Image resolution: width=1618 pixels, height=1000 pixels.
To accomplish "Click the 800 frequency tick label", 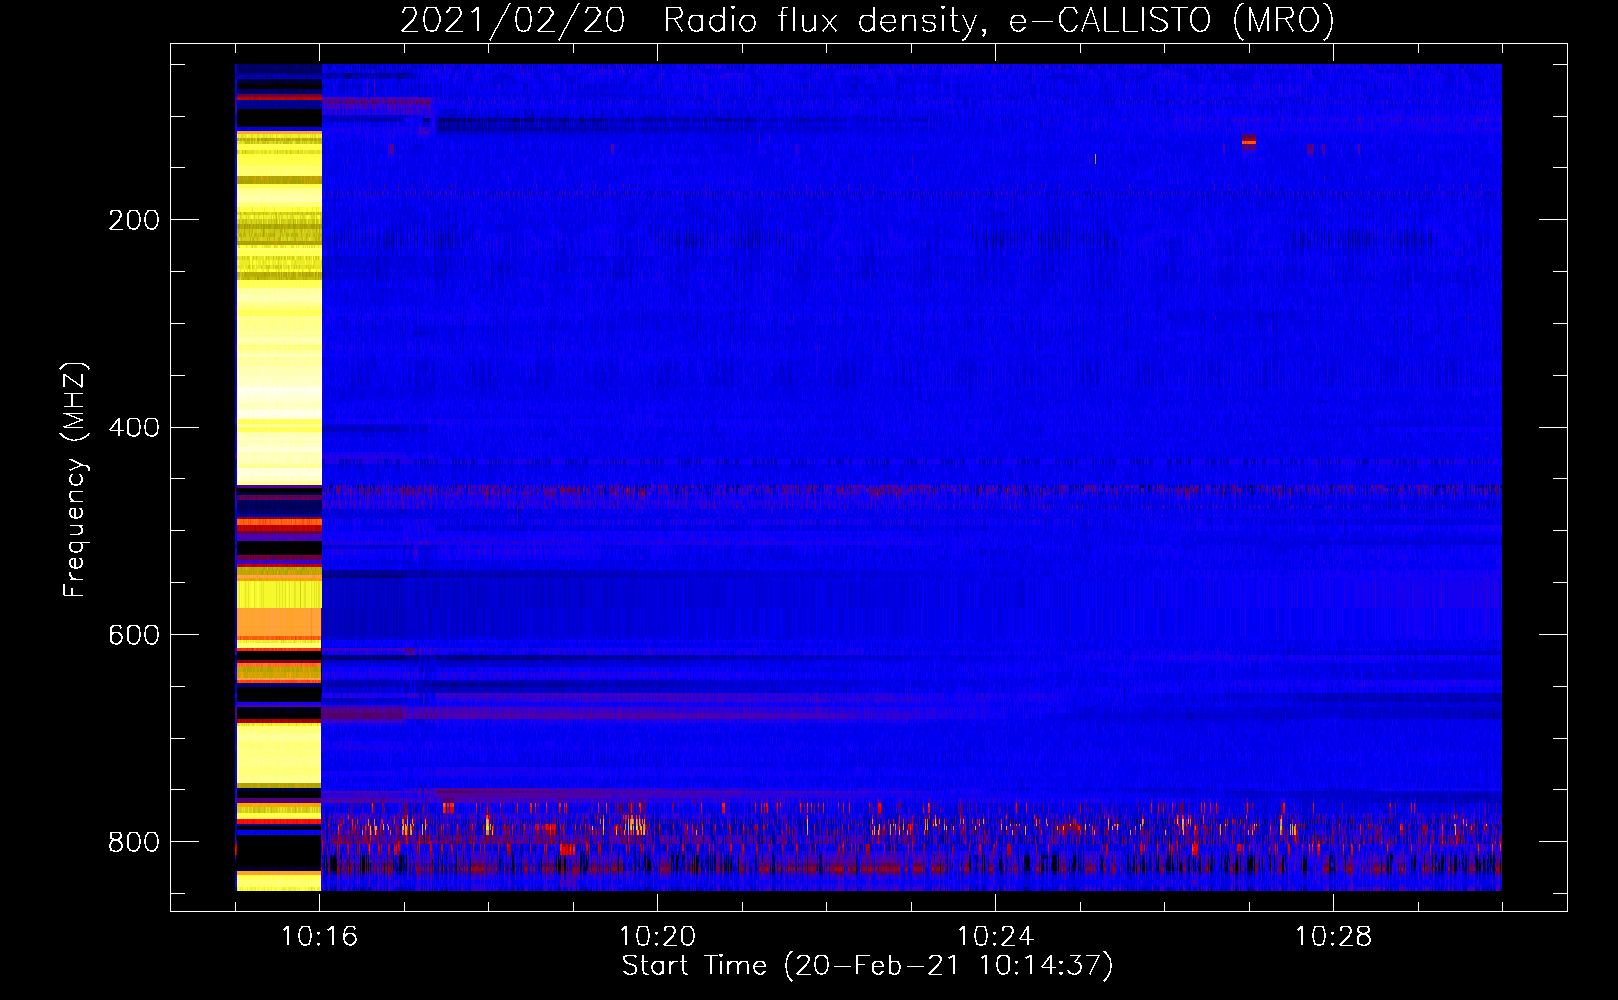I will 134,842.
